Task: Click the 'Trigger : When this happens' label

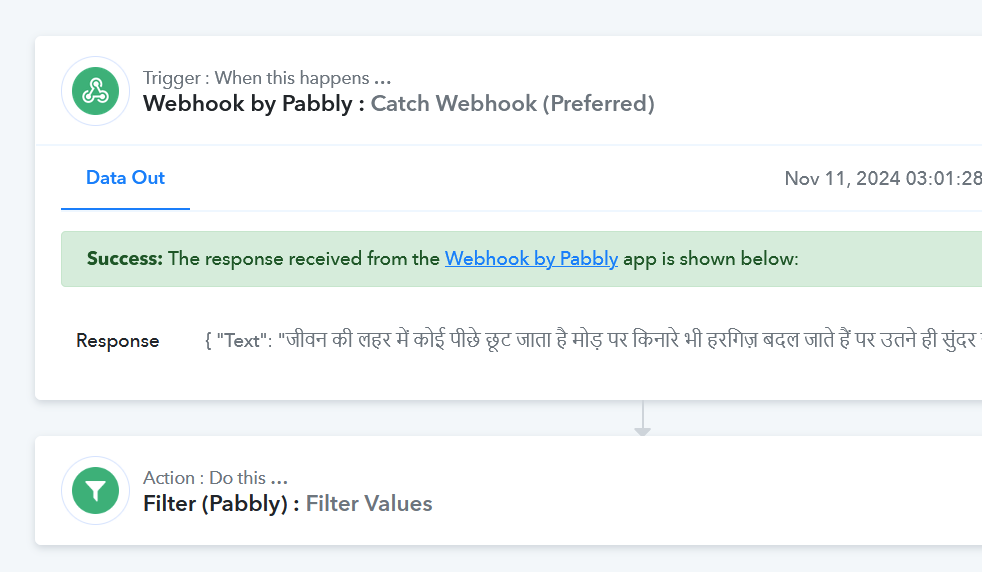Action: pos(256,78)
